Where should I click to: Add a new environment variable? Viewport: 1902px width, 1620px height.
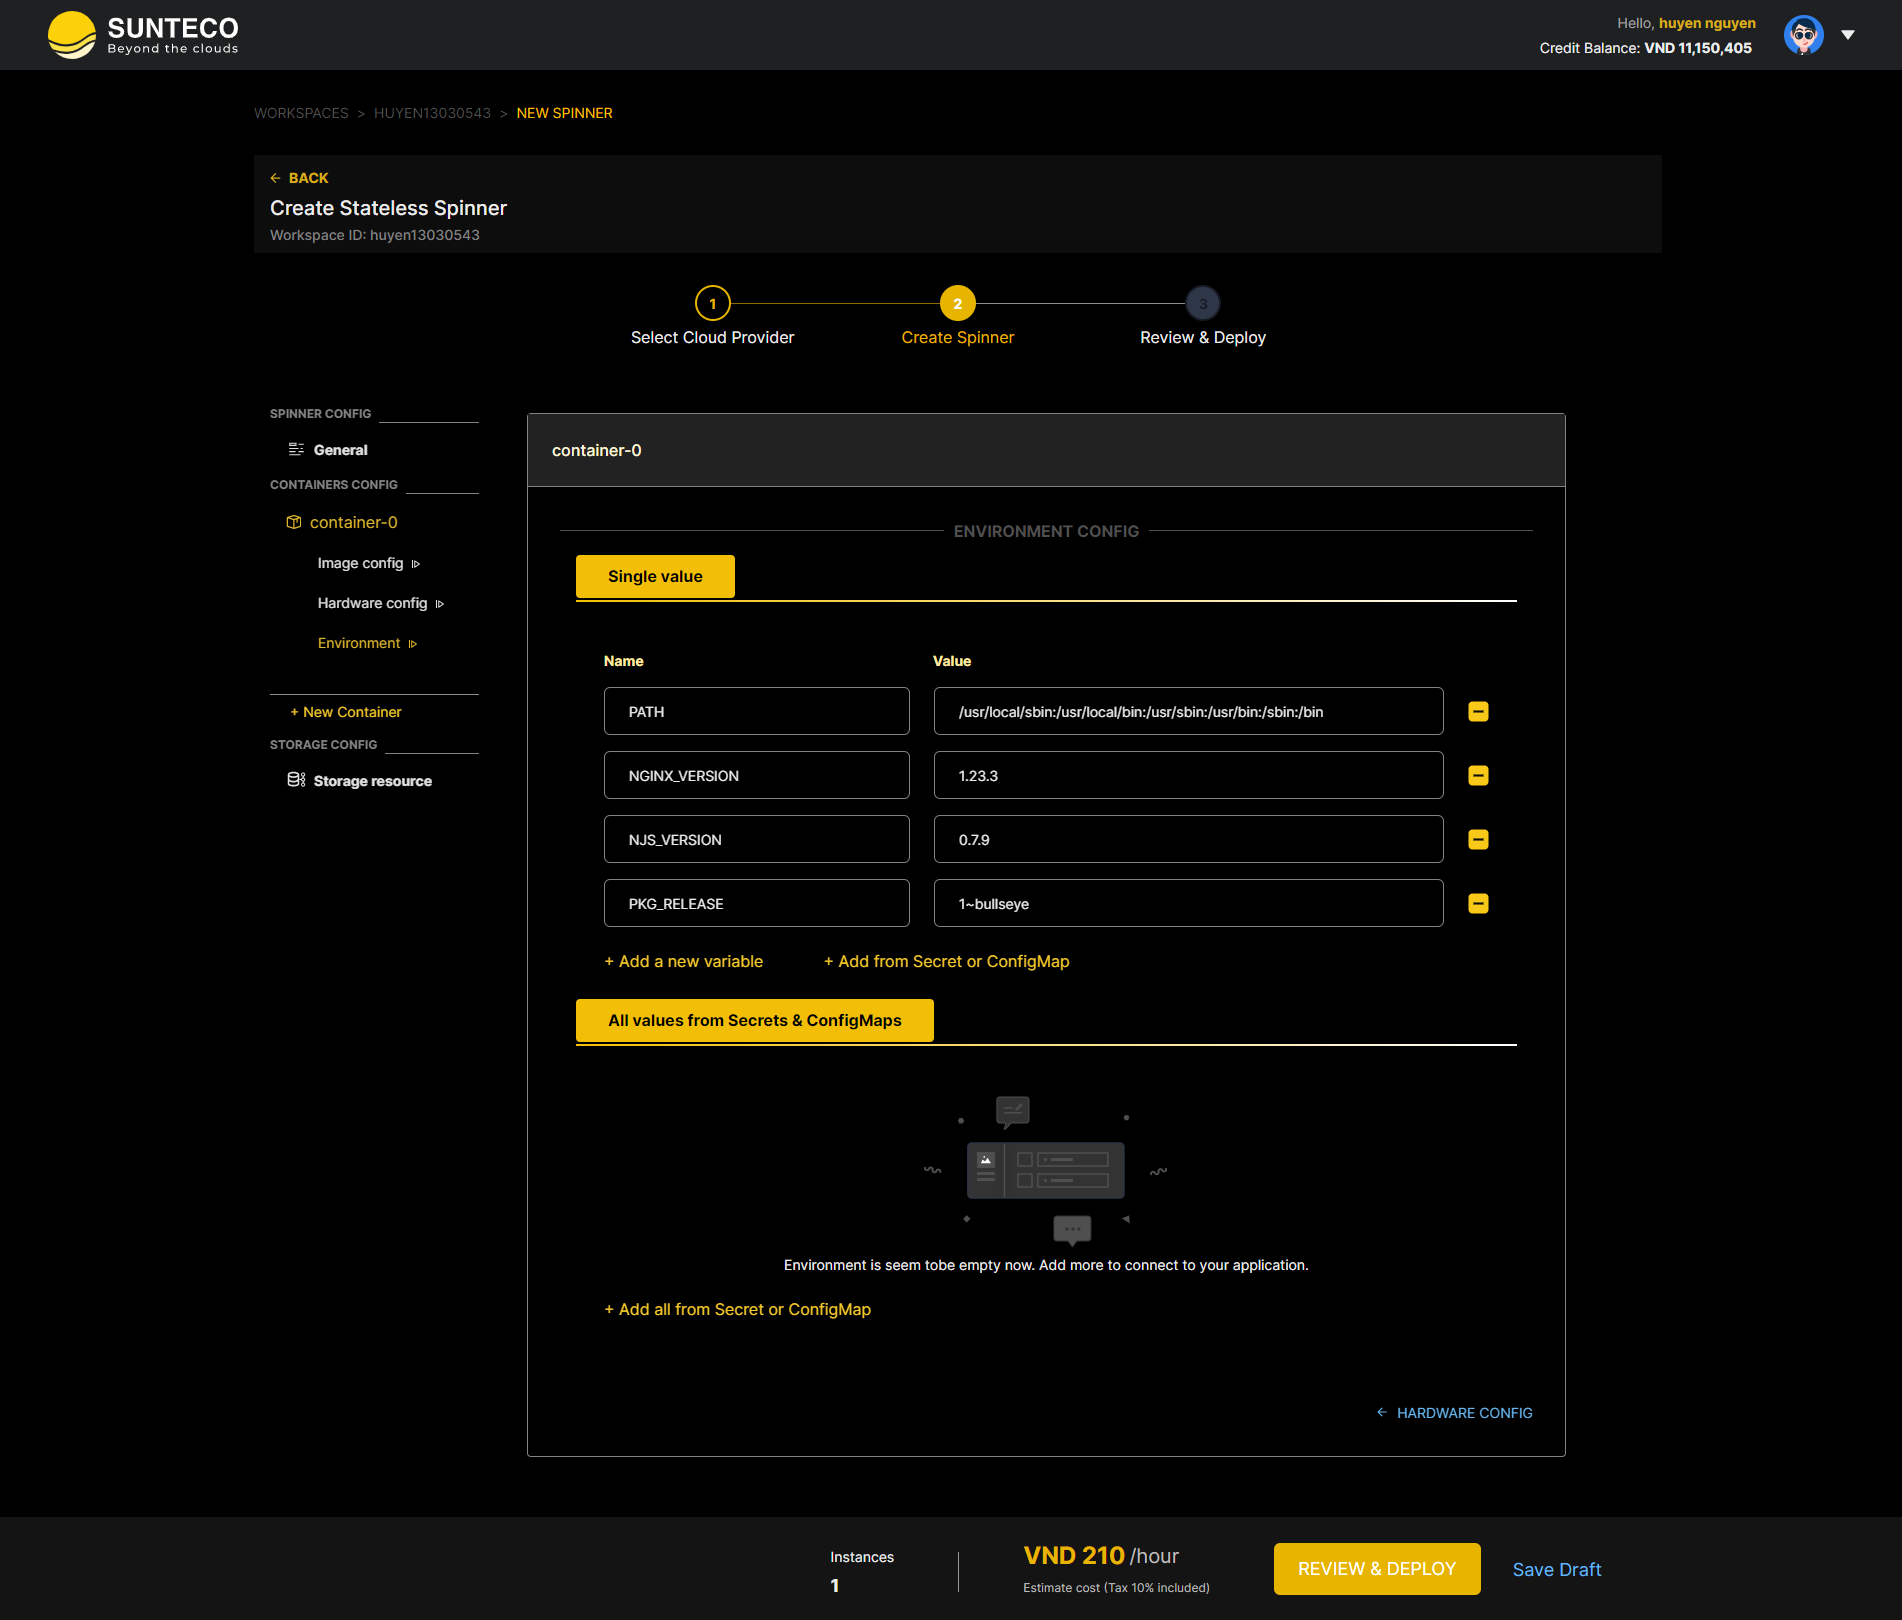point(683,961)
